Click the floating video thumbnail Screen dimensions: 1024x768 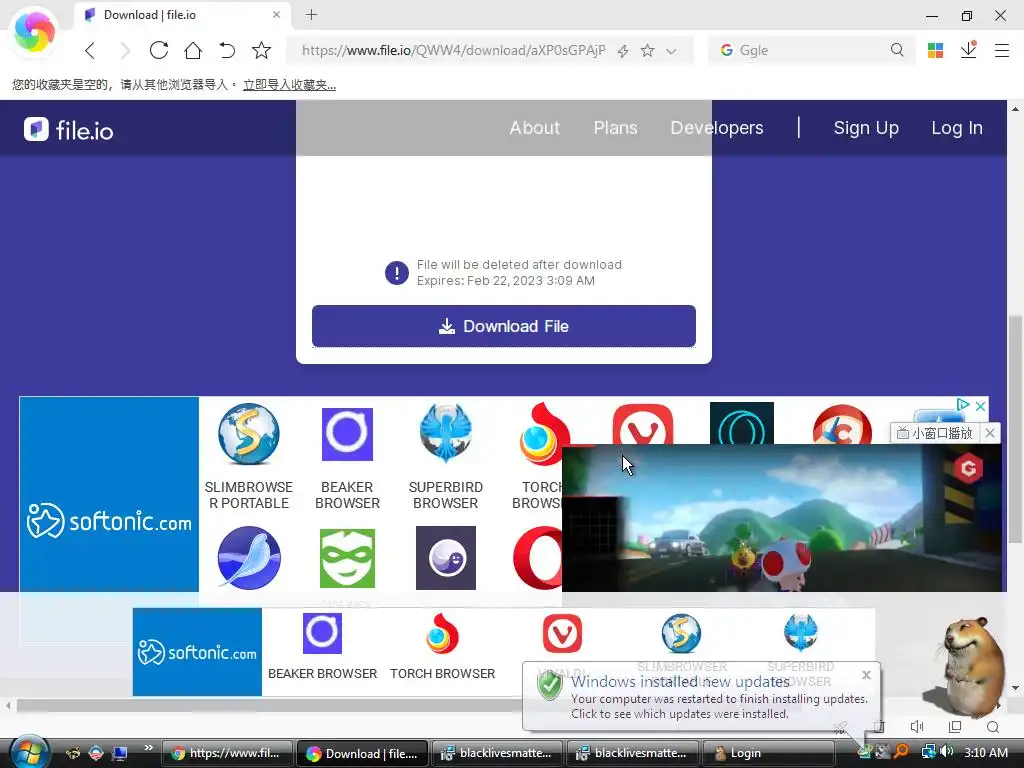point(782,518)
